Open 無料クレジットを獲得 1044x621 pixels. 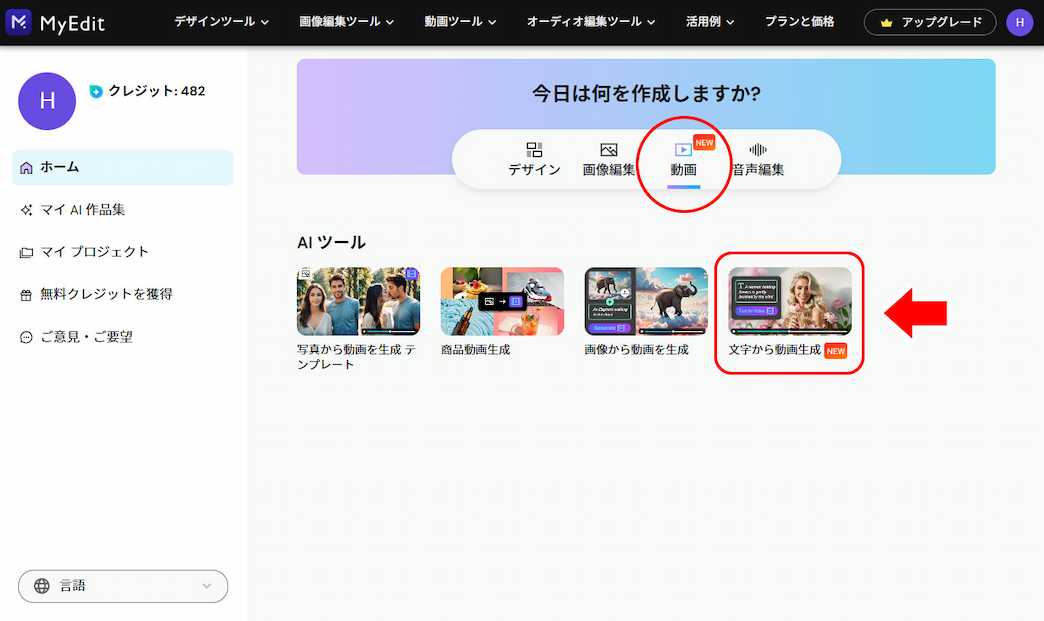(106, 295)
